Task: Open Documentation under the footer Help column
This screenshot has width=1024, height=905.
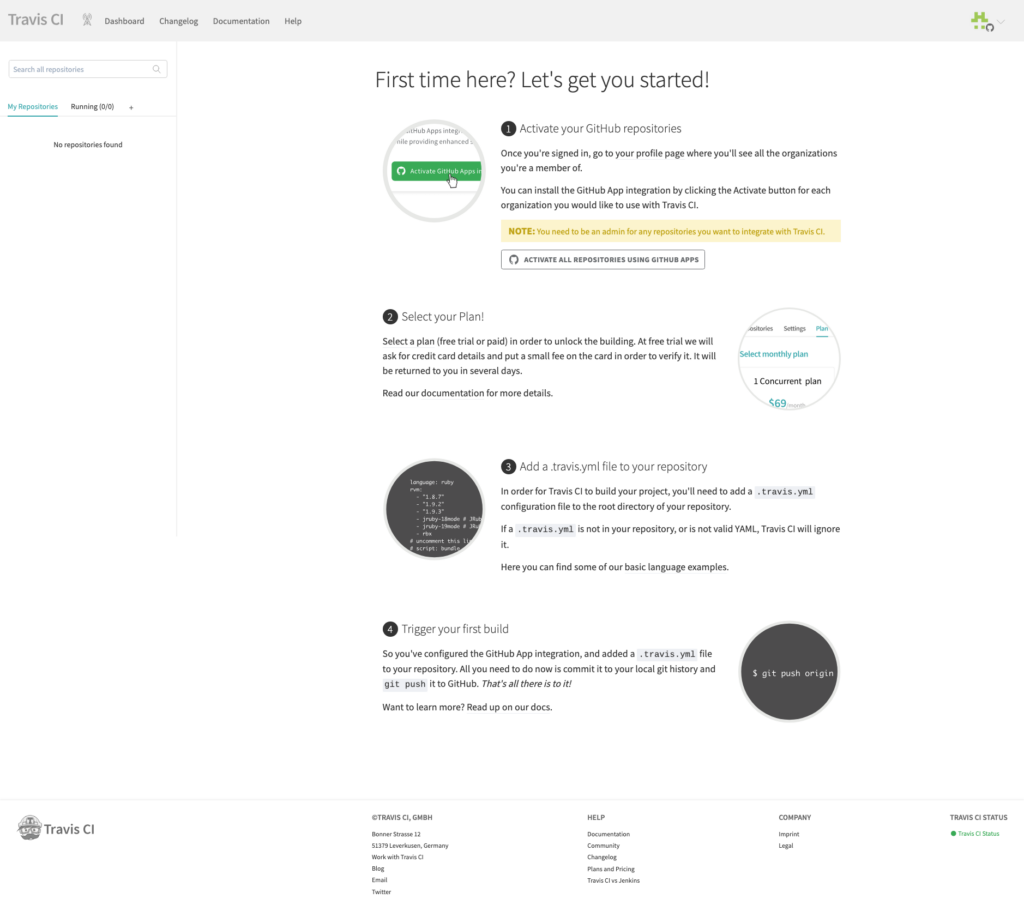Action: [609, 834]
